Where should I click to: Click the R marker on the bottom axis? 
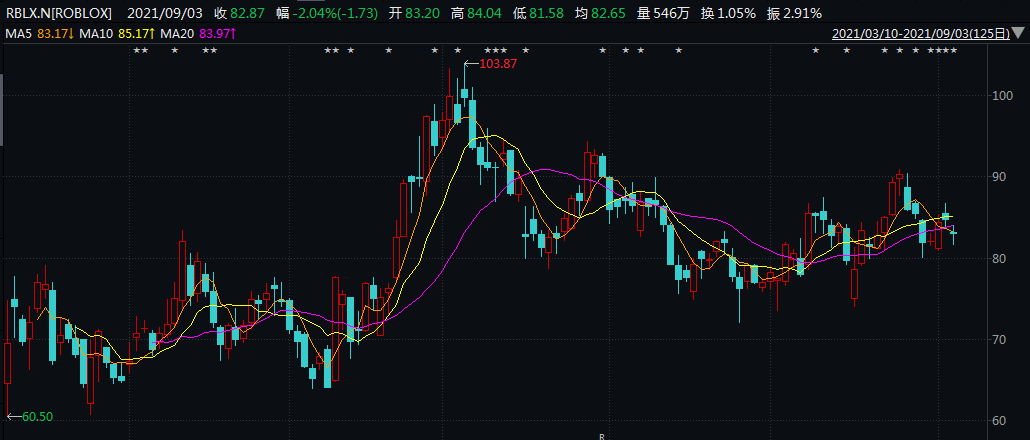click(601, 436)
